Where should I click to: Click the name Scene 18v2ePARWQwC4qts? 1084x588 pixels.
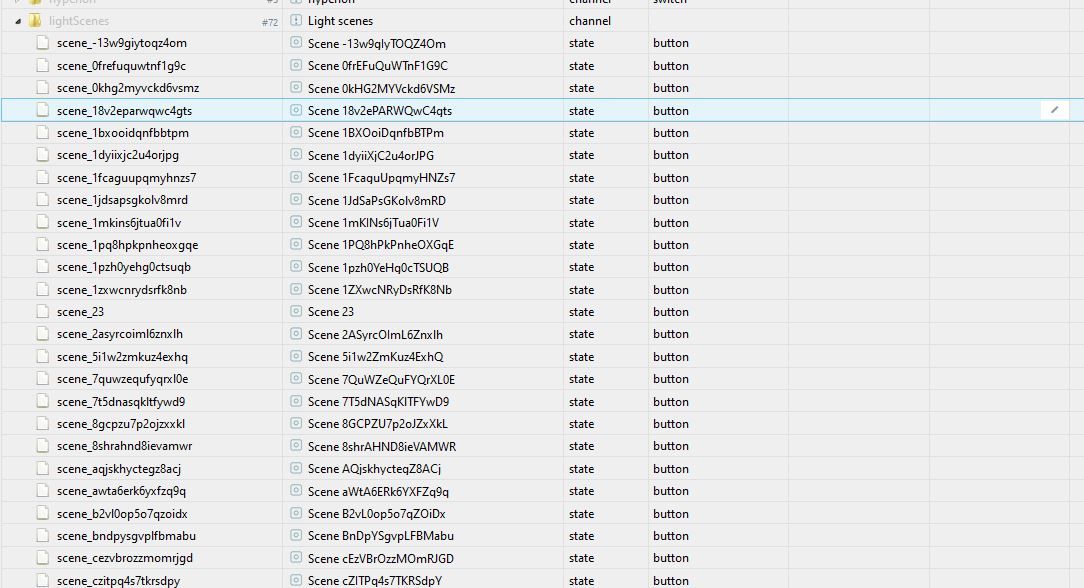click(380, 111)
